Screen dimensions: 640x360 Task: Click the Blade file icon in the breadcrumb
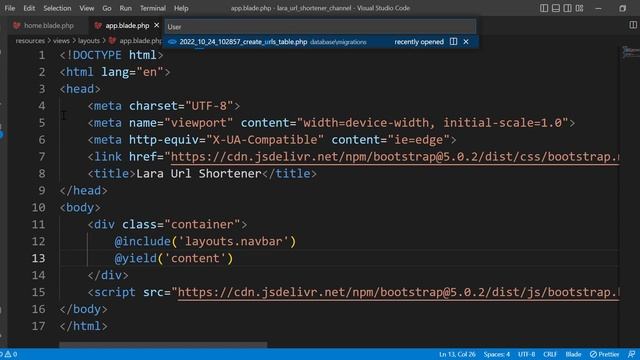click(x=112, y=41)
